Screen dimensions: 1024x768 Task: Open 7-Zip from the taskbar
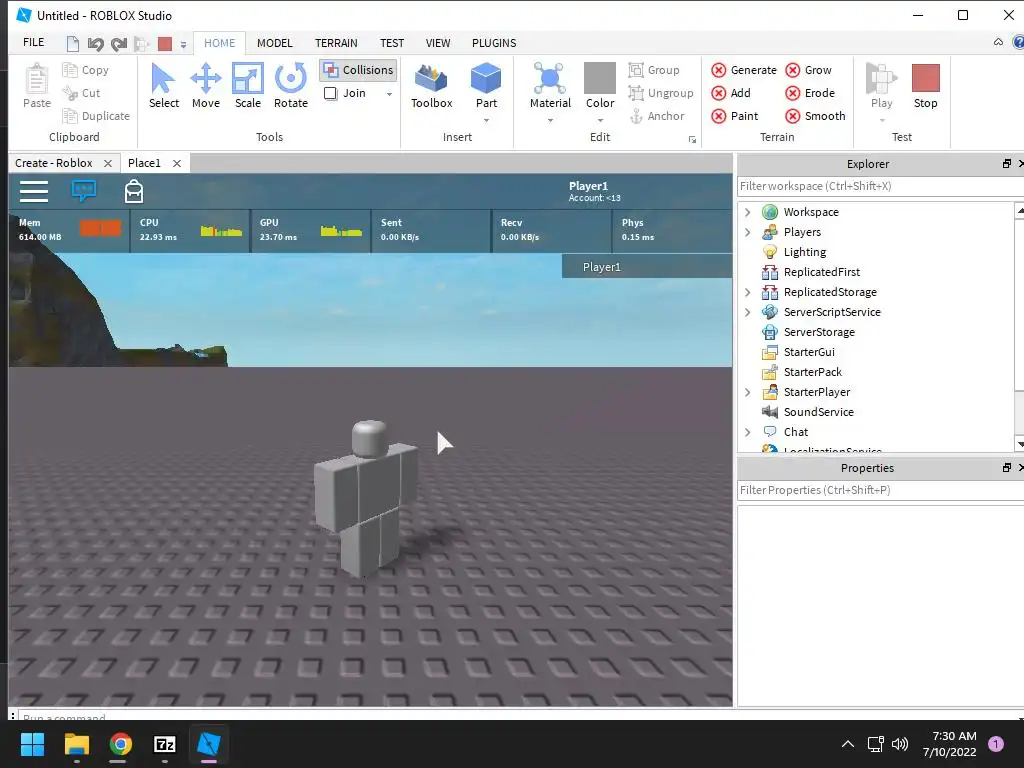click(165, 744)
